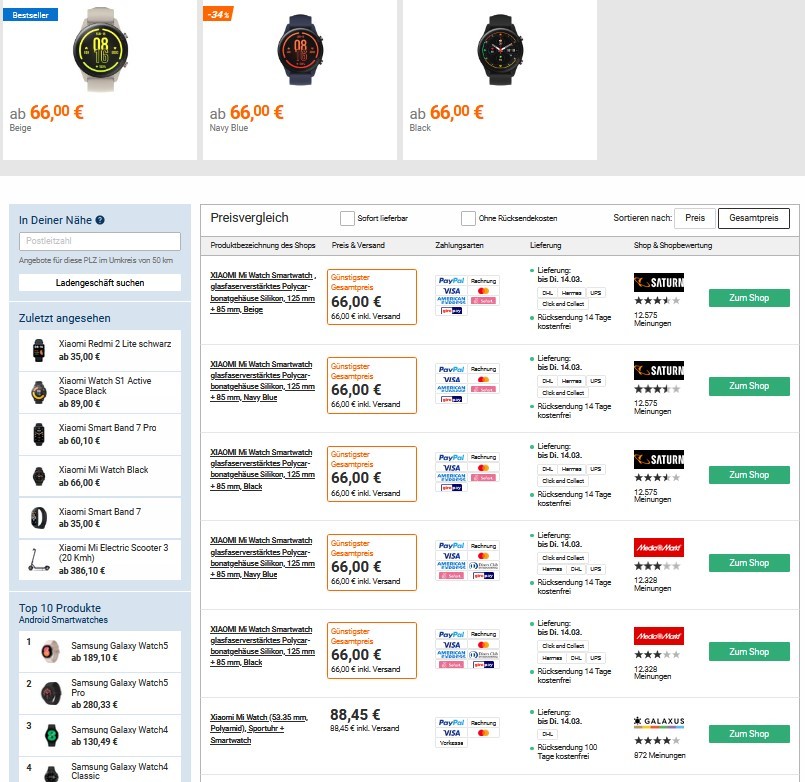The image size is (805, 782).
Task: Click the Saturn logo in the first Black offer
Action: click(659, 459)
